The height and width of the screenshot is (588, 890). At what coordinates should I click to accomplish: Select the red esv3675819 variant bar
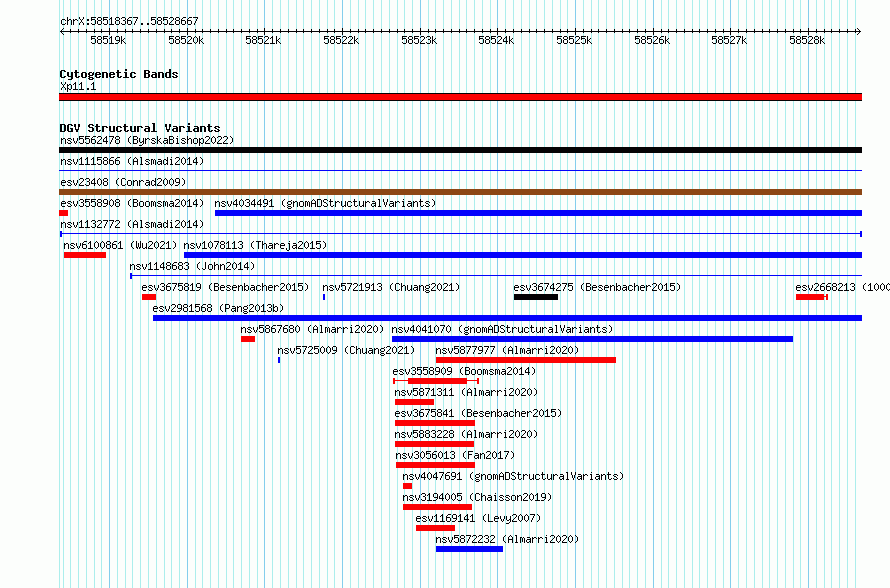pos(149,297)
